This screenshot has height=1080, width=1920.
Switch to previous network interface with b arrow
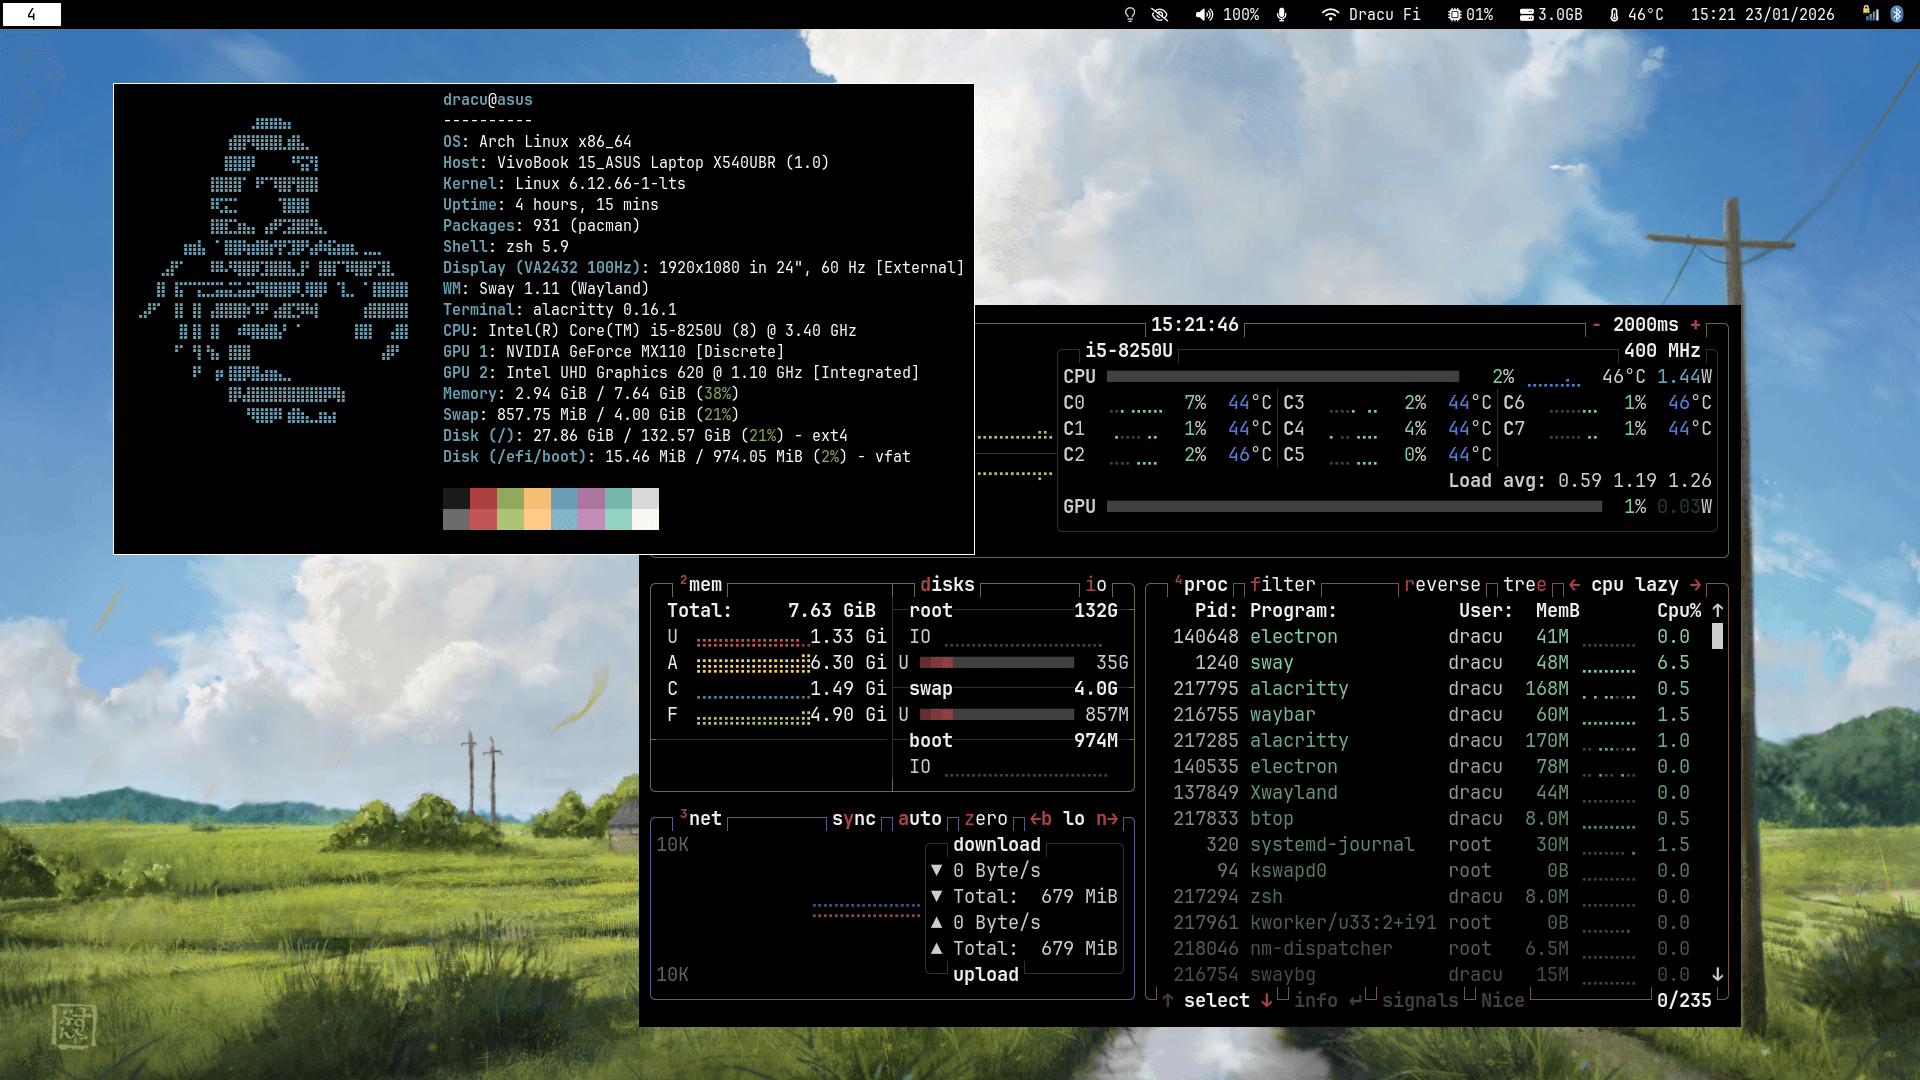tap(1041, 819)
